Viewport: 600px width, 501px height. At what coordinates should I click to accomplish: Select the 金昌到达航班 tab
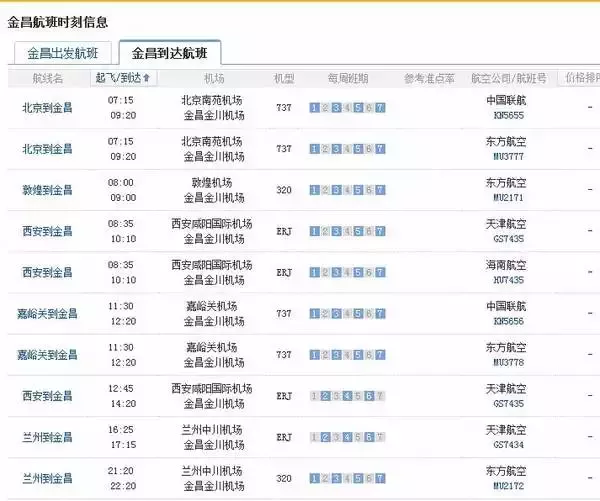point(169,54)
